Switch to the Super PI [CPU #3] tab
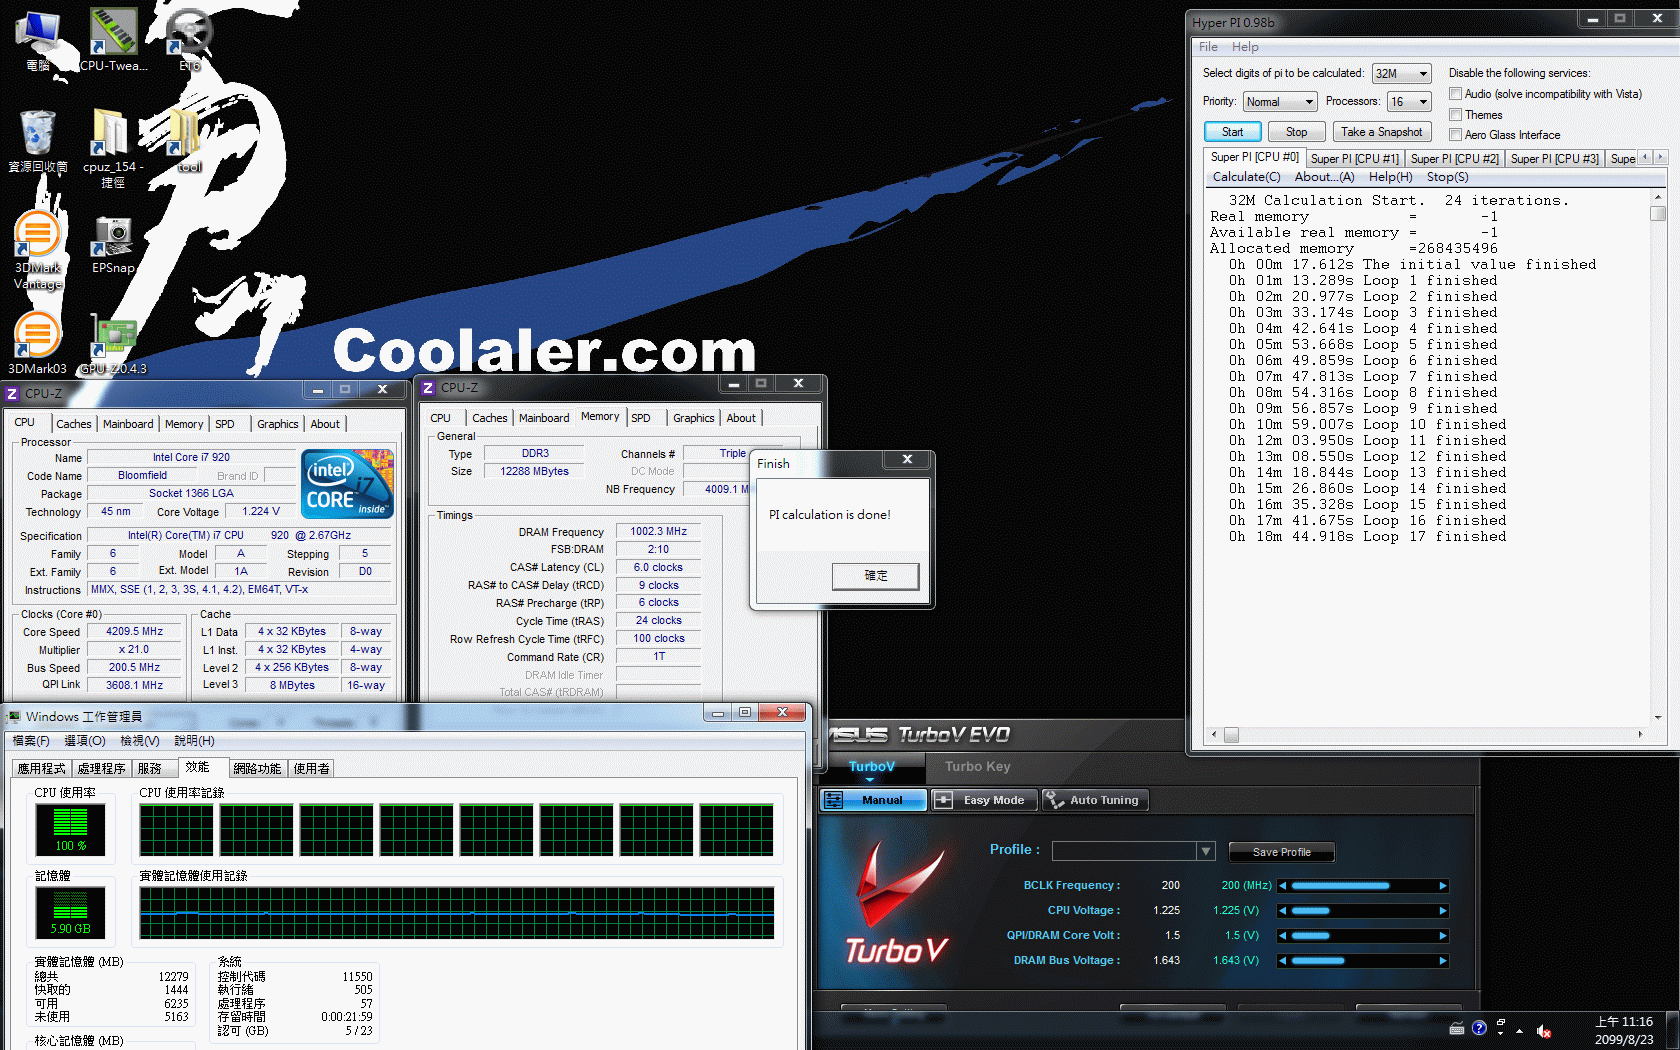This screenshot has height=1050, width=1680. pyautogui.click(x=1554, y=159)
